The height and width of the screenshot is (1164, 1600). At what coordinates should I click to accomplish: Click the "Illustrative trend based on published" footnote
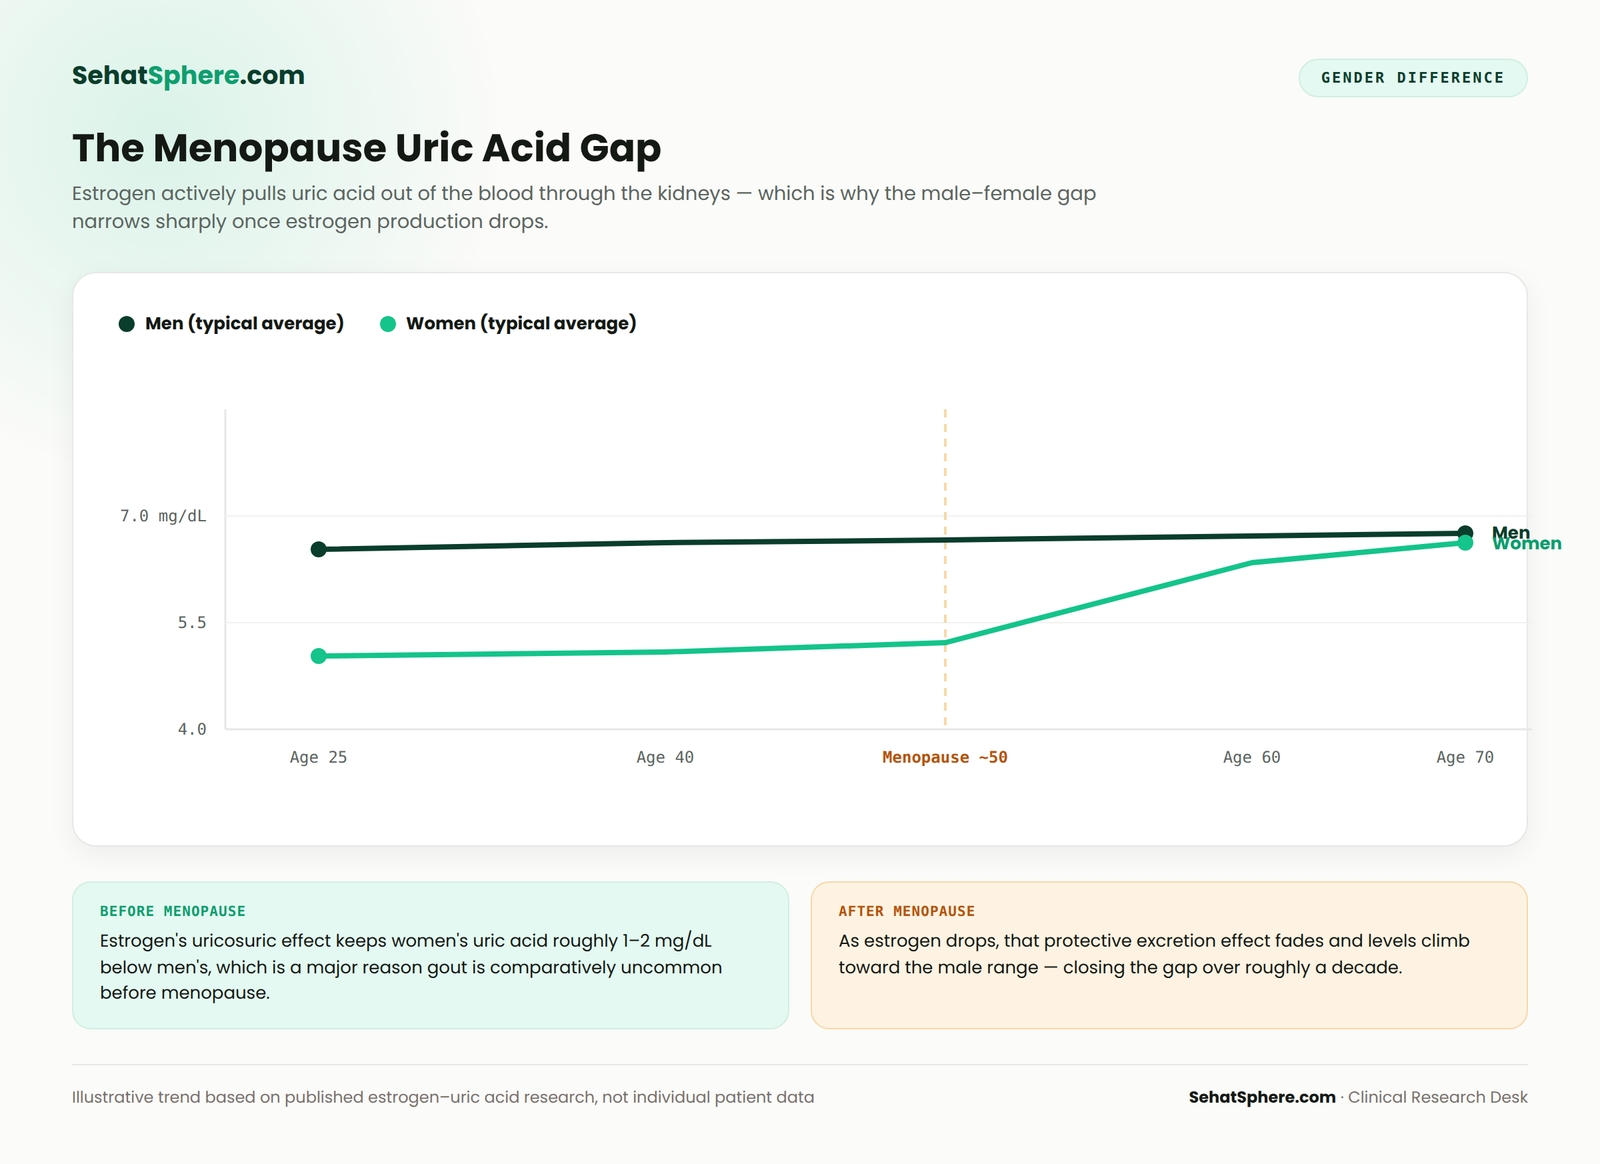coord(443,1097)
